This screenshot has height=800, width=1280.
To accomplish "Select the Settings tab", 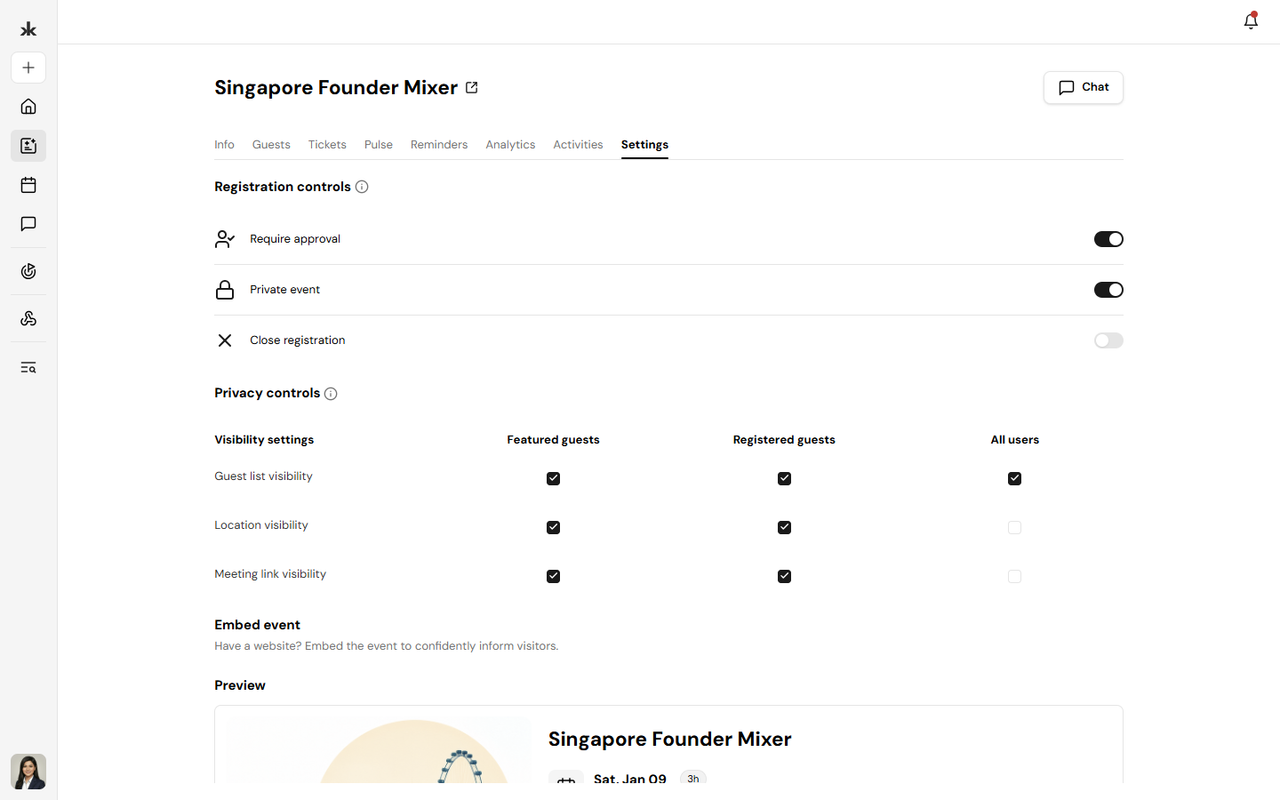I will coord(644,145).
